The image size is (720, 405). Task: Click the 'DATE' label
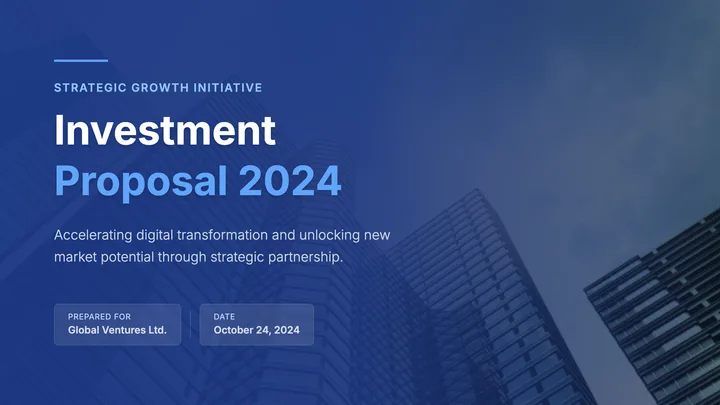pos(224,317)
